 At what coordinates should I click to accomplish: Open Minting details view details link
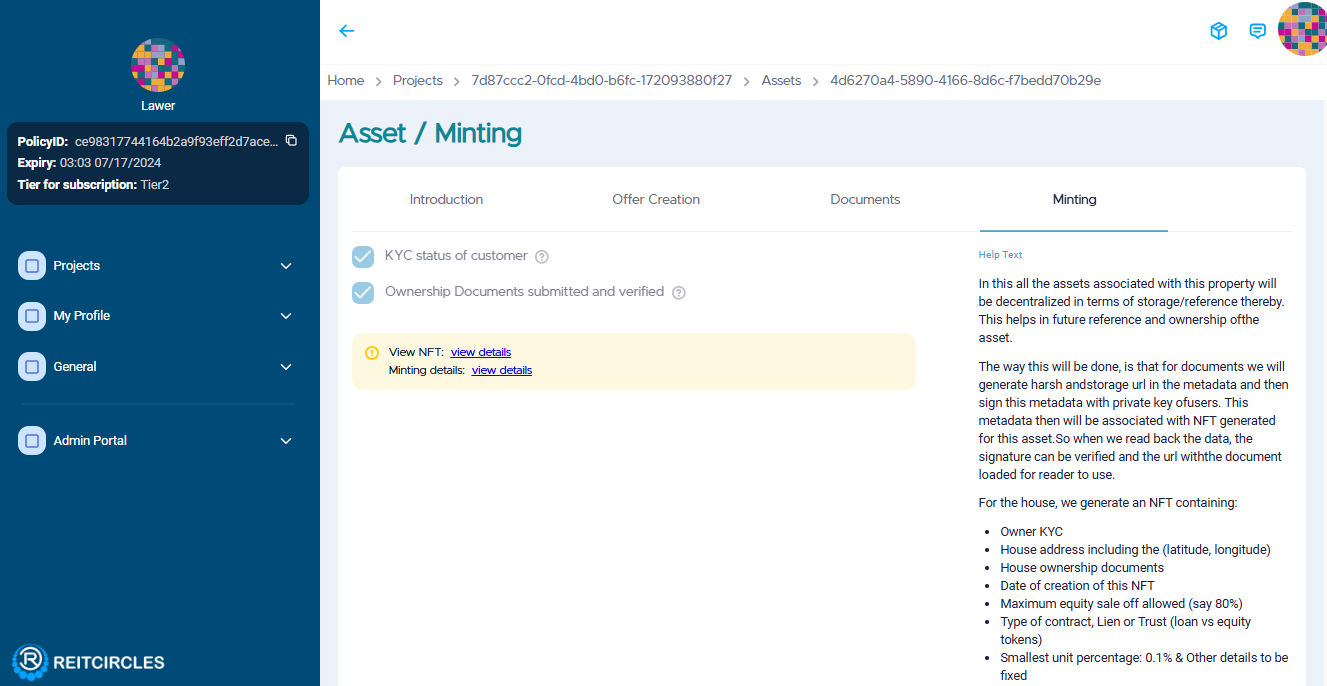click(502, 370)
